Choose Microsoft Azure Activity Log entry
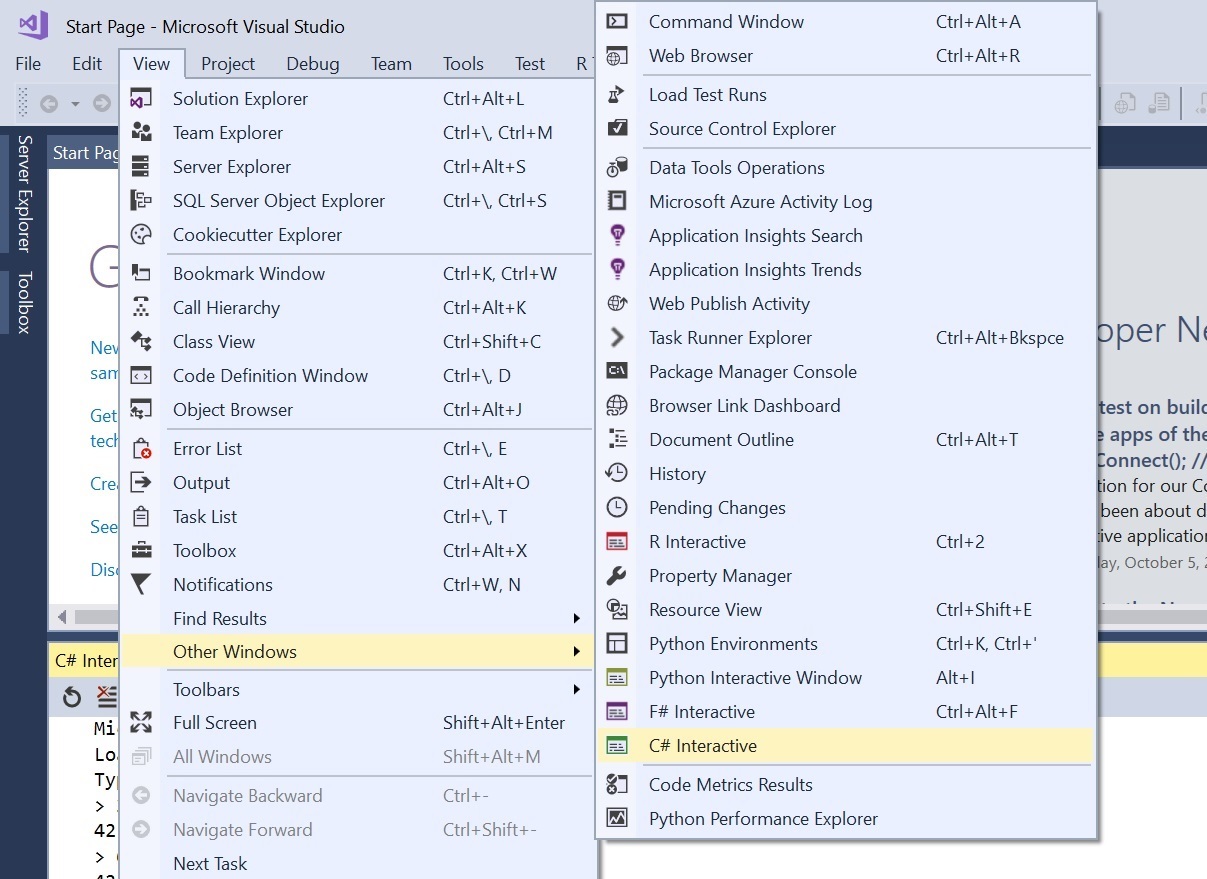The width and height of the screenshot is (1207, 879). click(x=845, y=202)
